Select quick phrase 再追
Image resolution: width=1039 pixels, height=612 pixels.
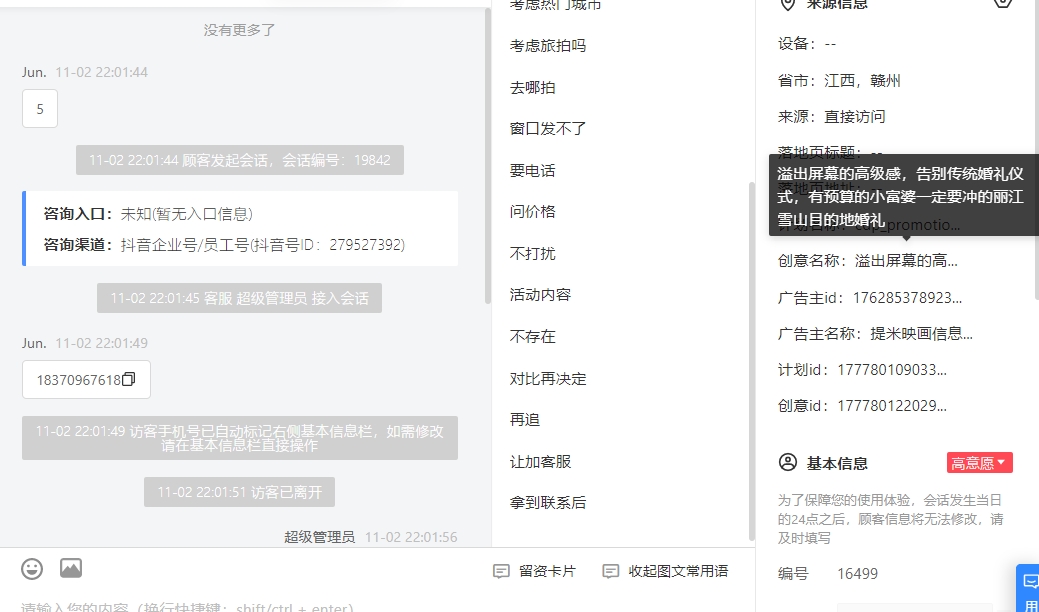coord(525,420)
